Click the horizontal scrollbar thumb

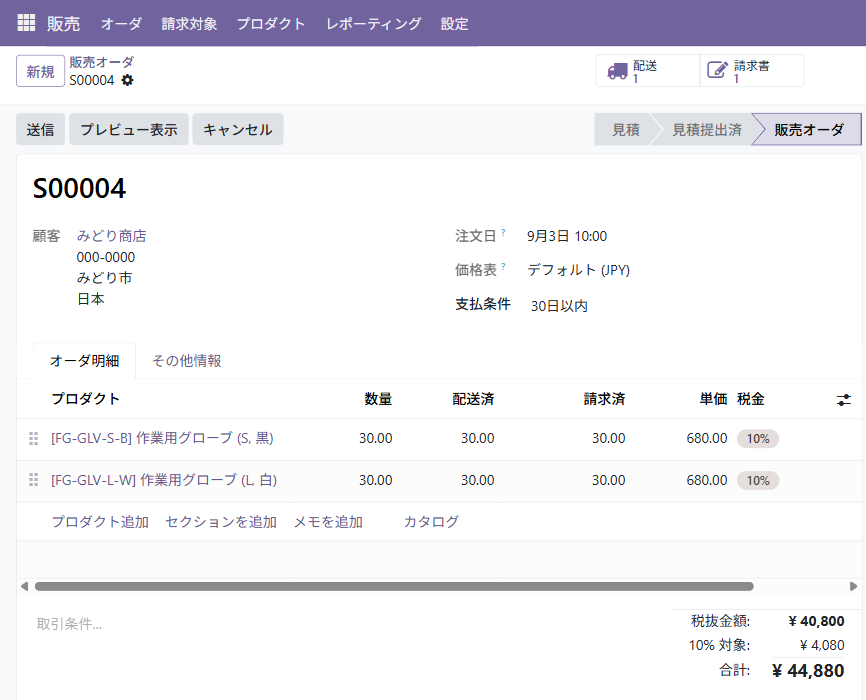pos(394,586)
